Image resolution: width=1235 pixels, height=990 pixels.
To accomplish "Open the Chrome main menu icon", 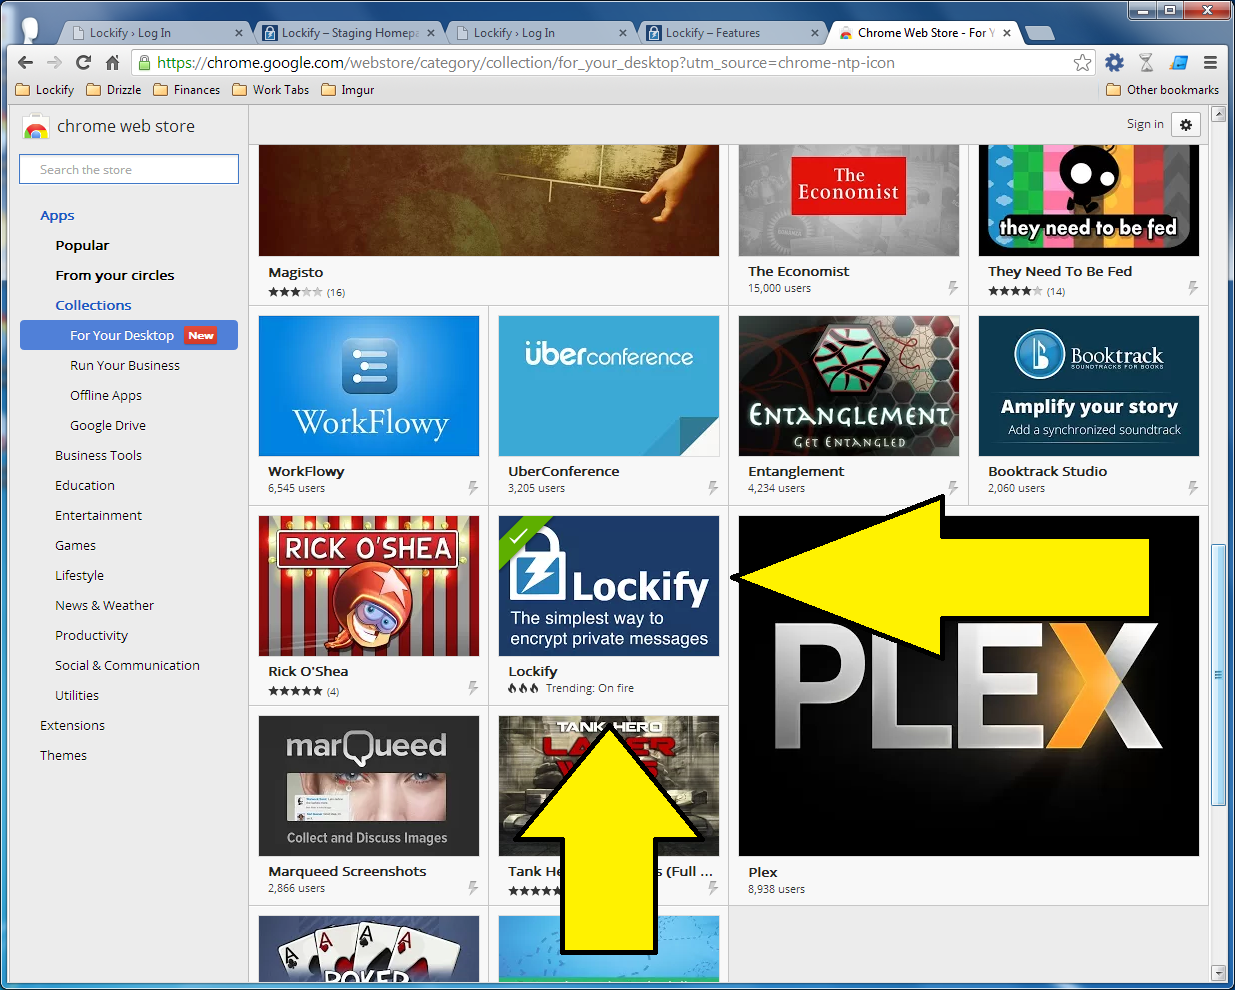I will [1210, 63].
